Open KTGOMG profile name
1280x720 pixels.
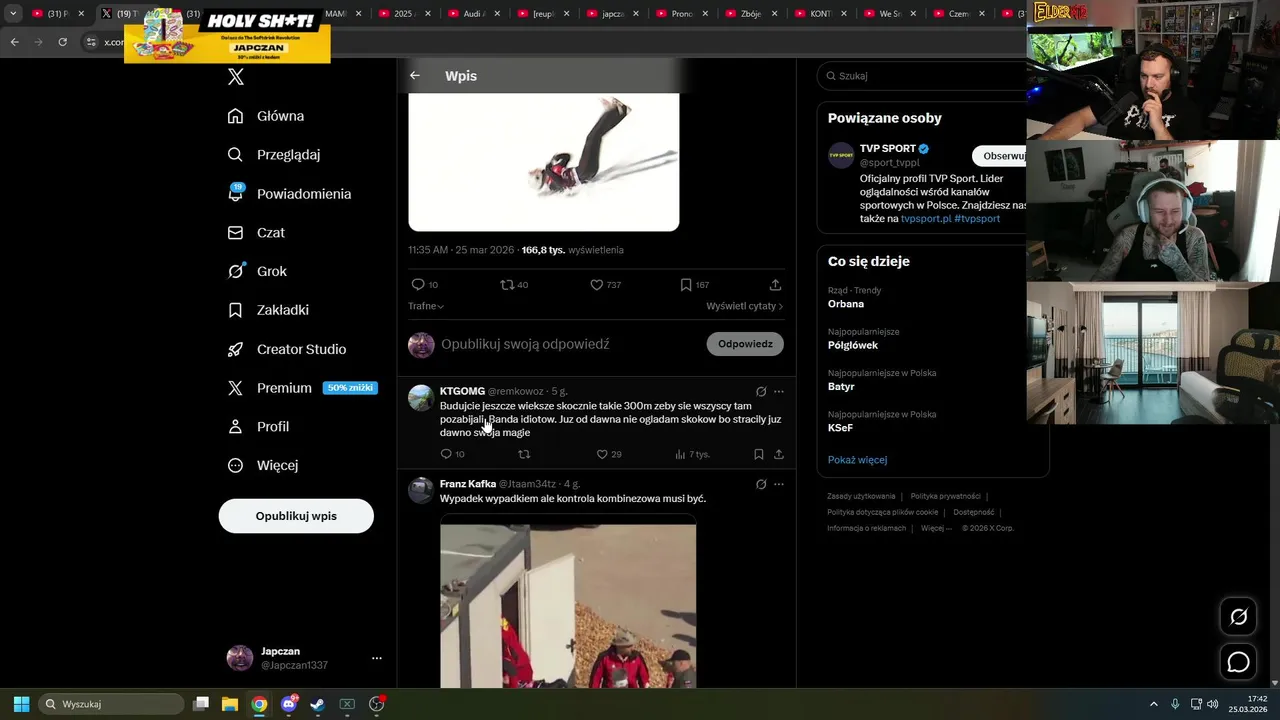tap(462, 391)
